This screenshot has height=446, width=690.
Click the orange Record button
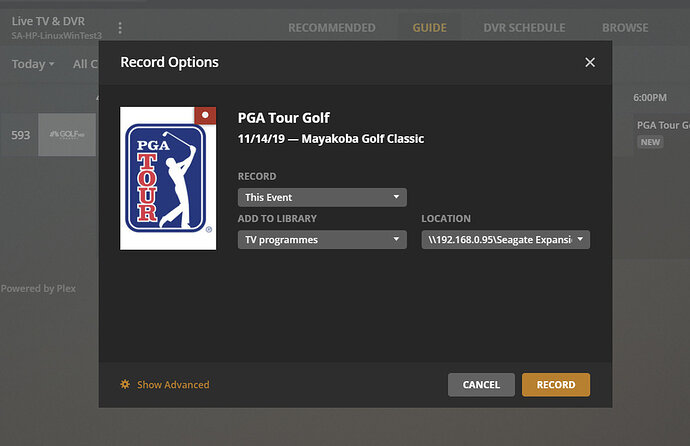click(x=556, y=385)
